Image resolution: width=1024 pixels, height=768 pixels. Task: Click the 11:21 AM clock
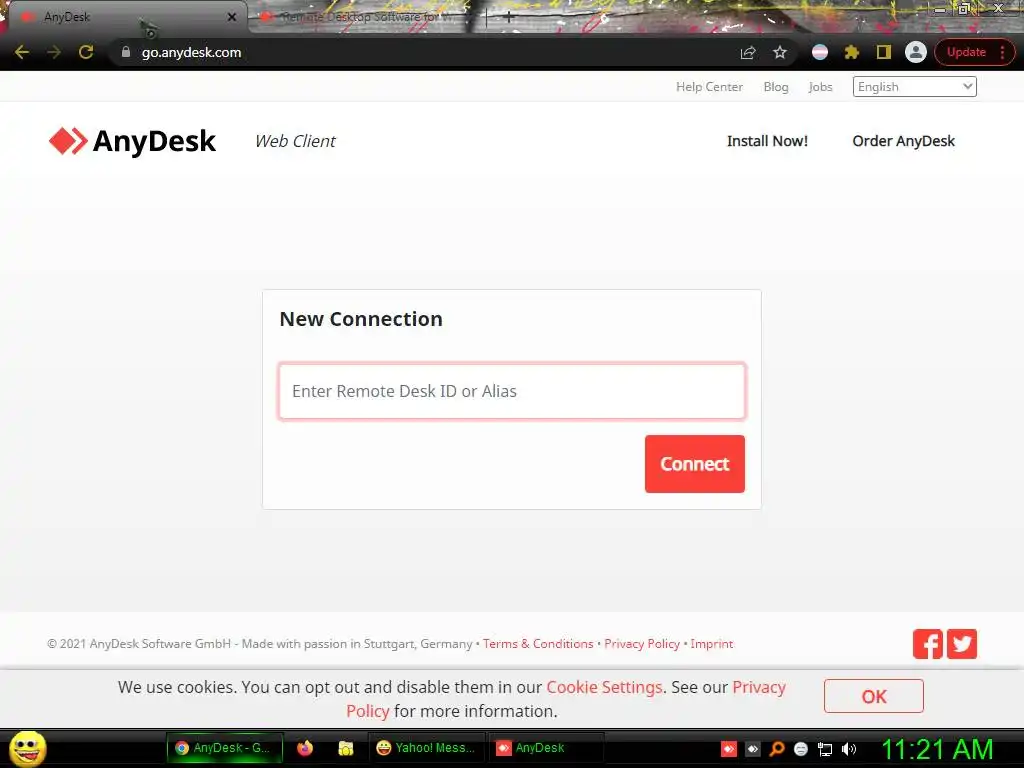click(937, 749)
